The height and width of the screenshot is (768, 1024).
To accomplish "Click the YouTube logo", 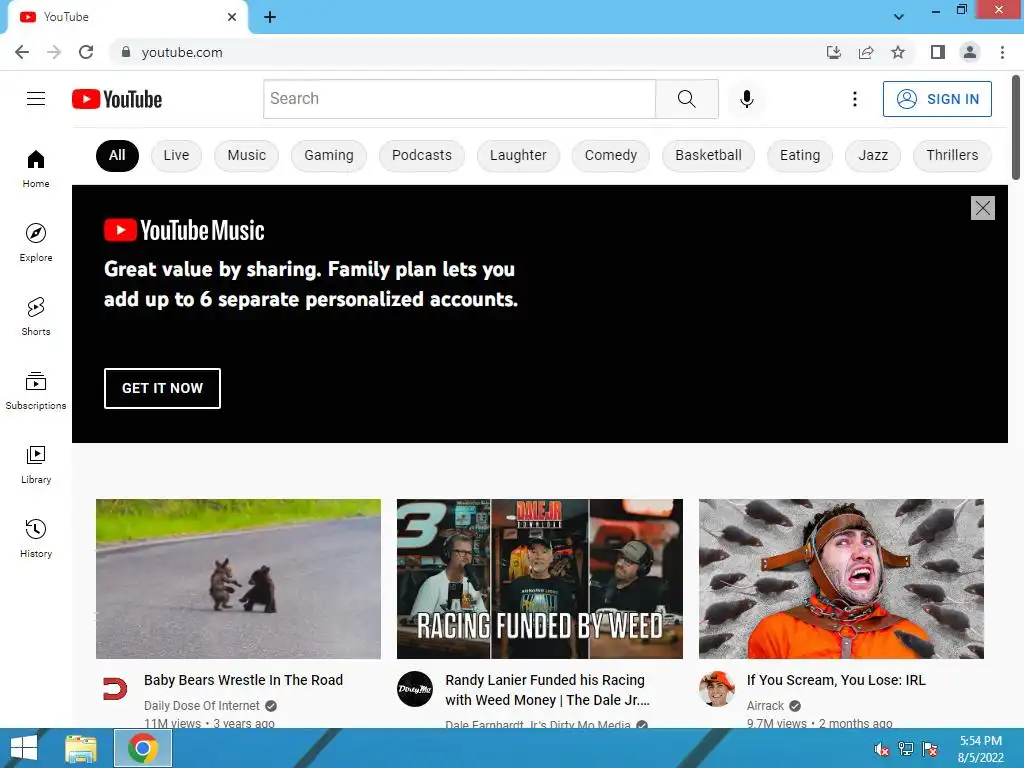I will pos(117,99).
